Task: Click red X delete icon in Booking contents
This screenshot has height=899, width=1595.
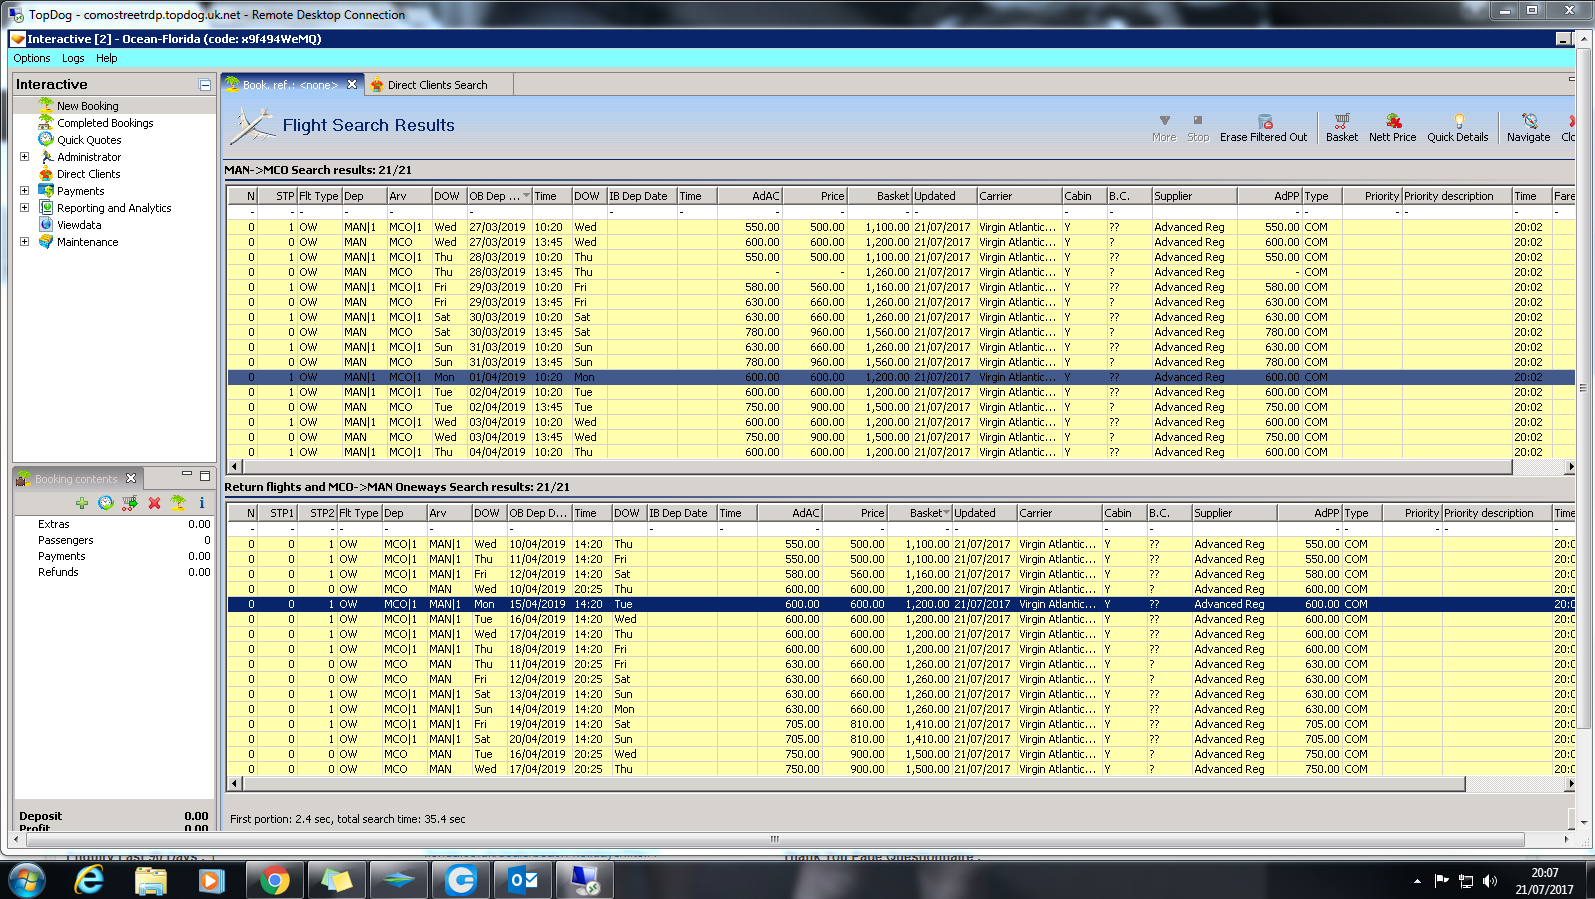Action: coord(154,503)
